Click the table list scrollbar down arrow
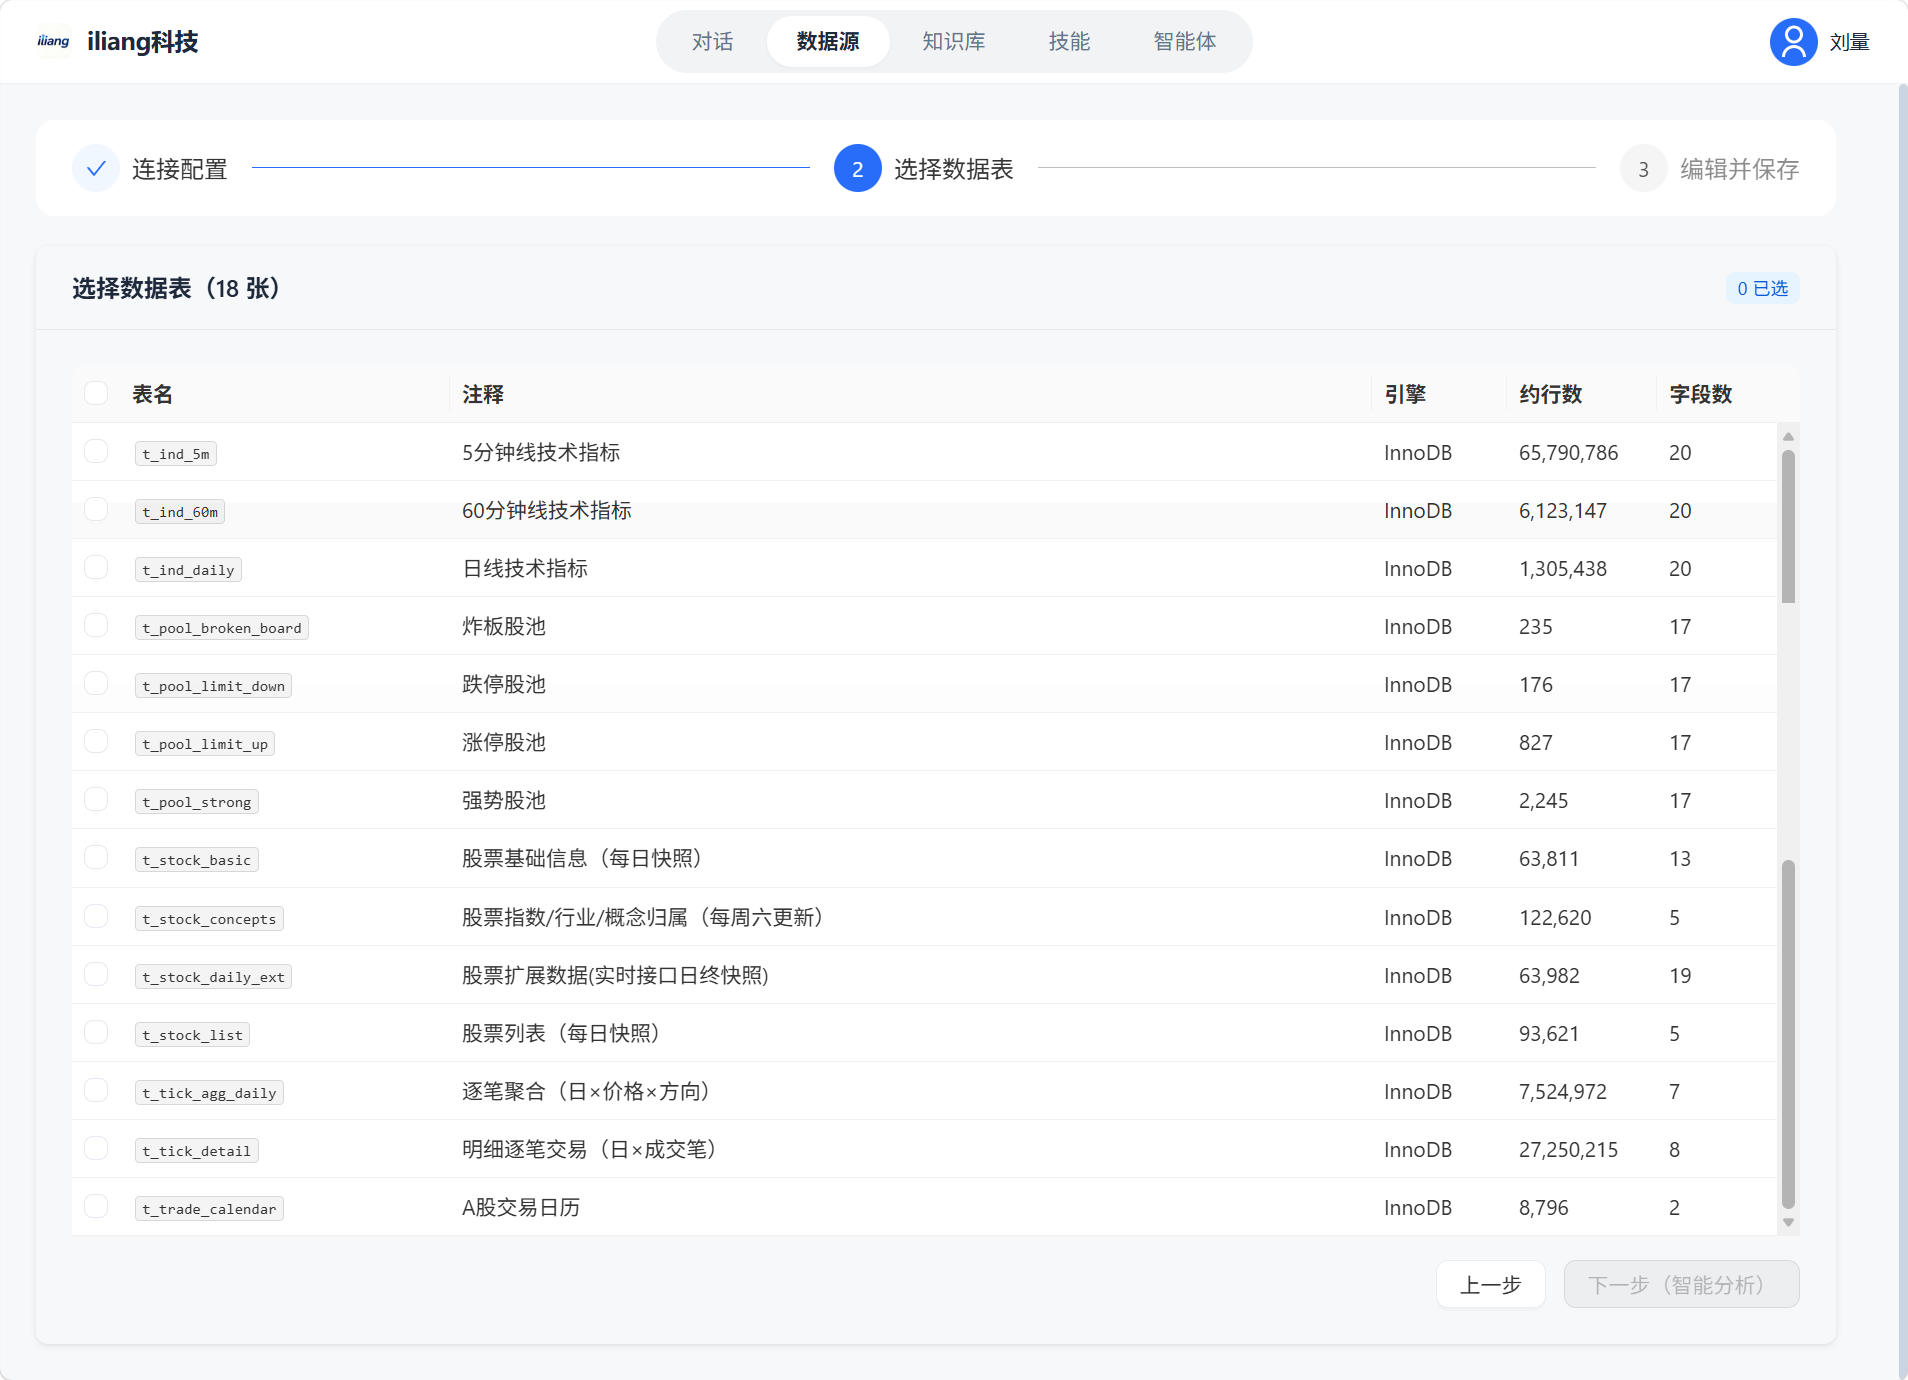This screenshot has width=1908, height=1380. coord(1788,1222)
